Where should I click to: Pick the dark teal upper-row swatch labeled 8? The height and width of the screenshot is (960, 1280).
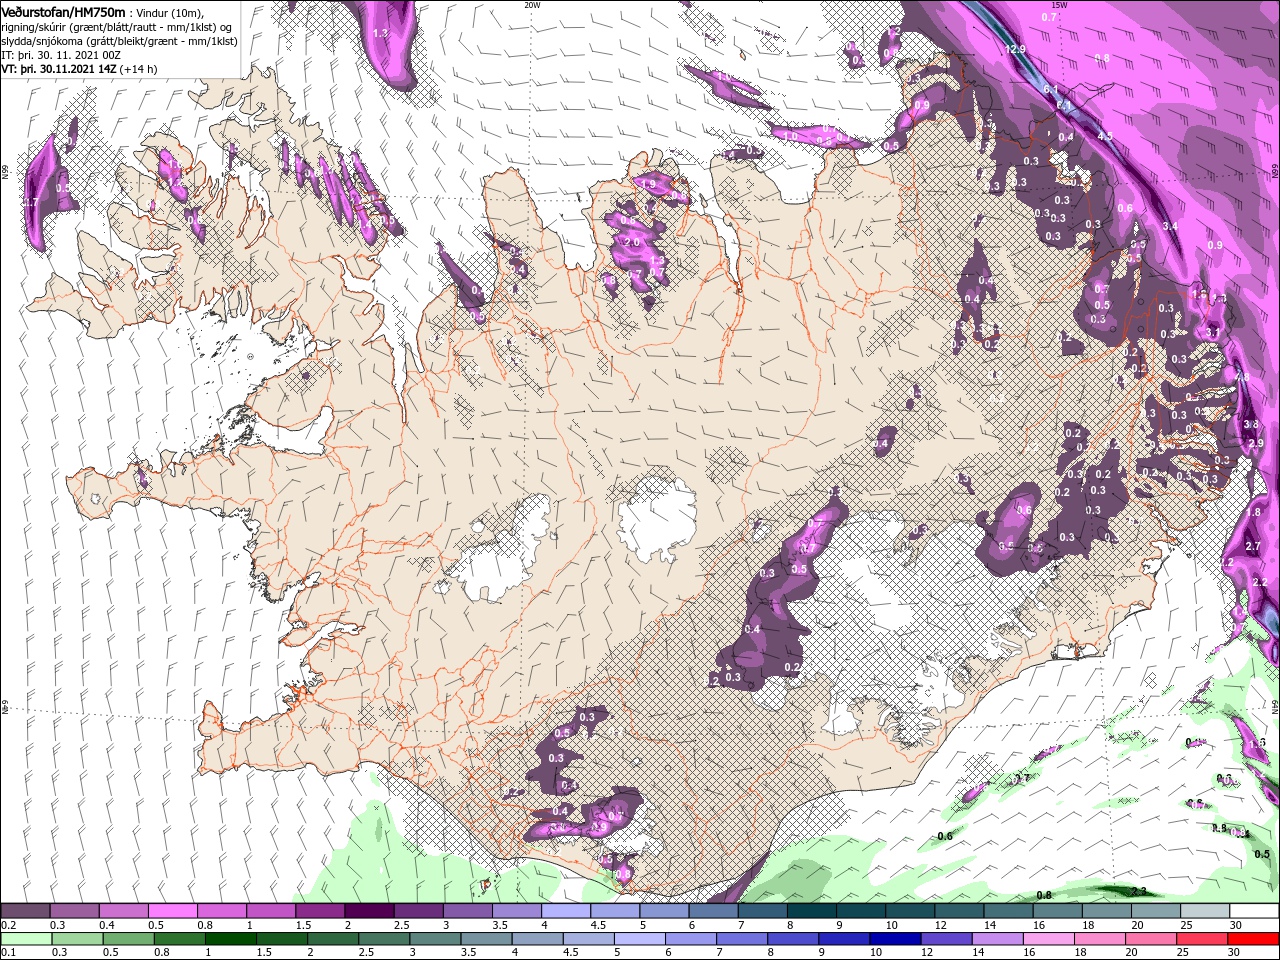812,911
